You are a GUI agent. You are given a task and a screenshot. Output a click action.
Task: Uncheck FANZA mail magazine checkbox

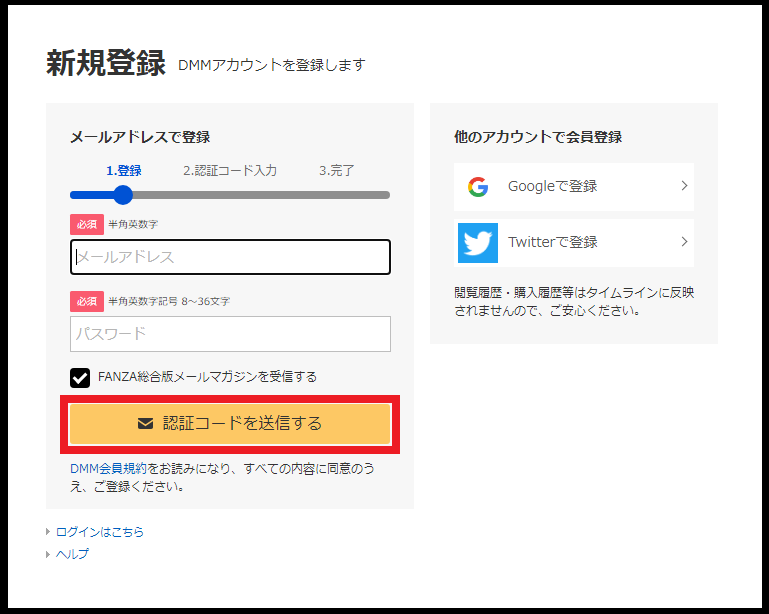point(80,377)
